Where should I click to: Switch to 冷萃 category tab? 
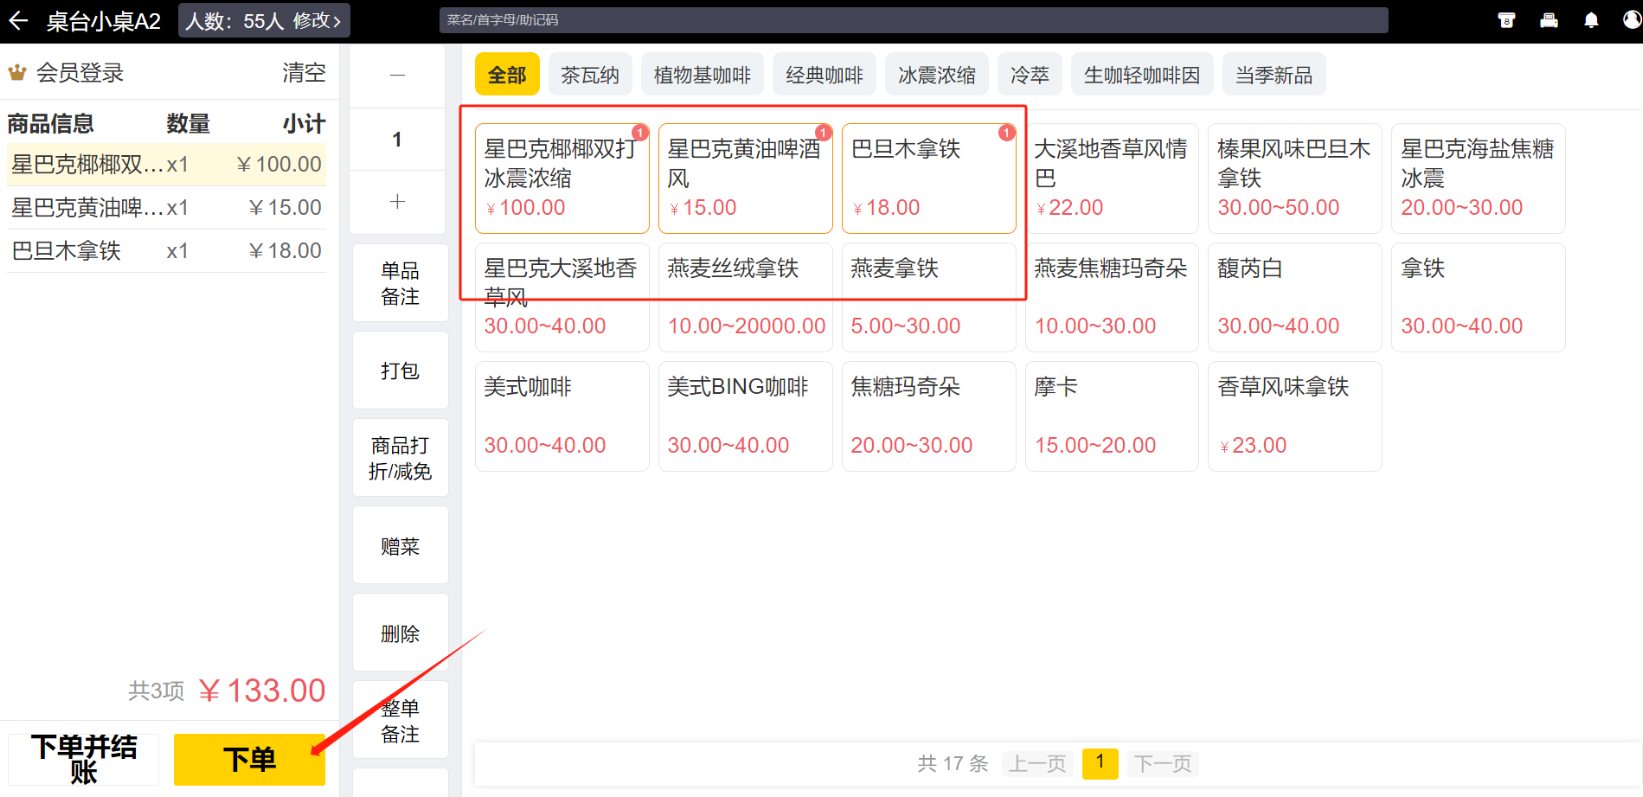(1030, 75)
